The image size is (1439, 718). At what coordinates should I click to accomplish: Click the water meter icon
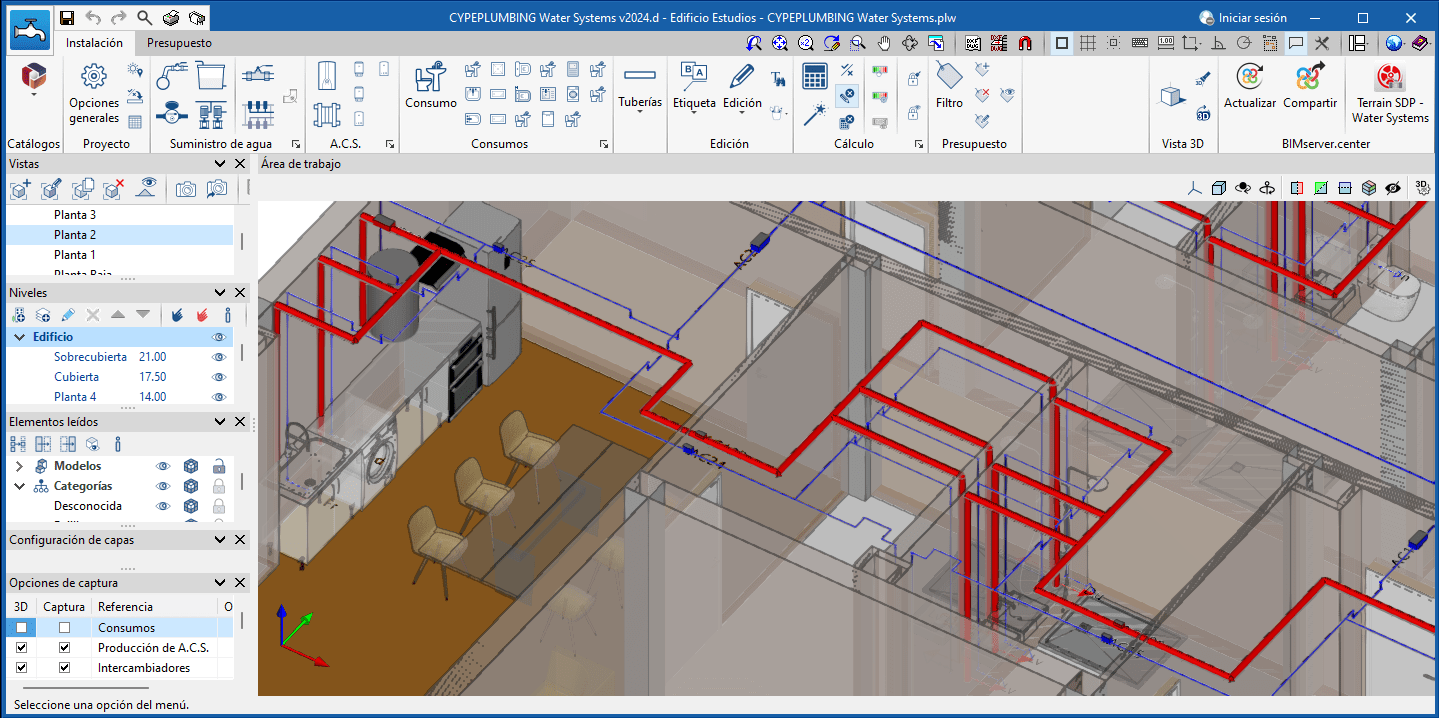click(x=172, y=114)
